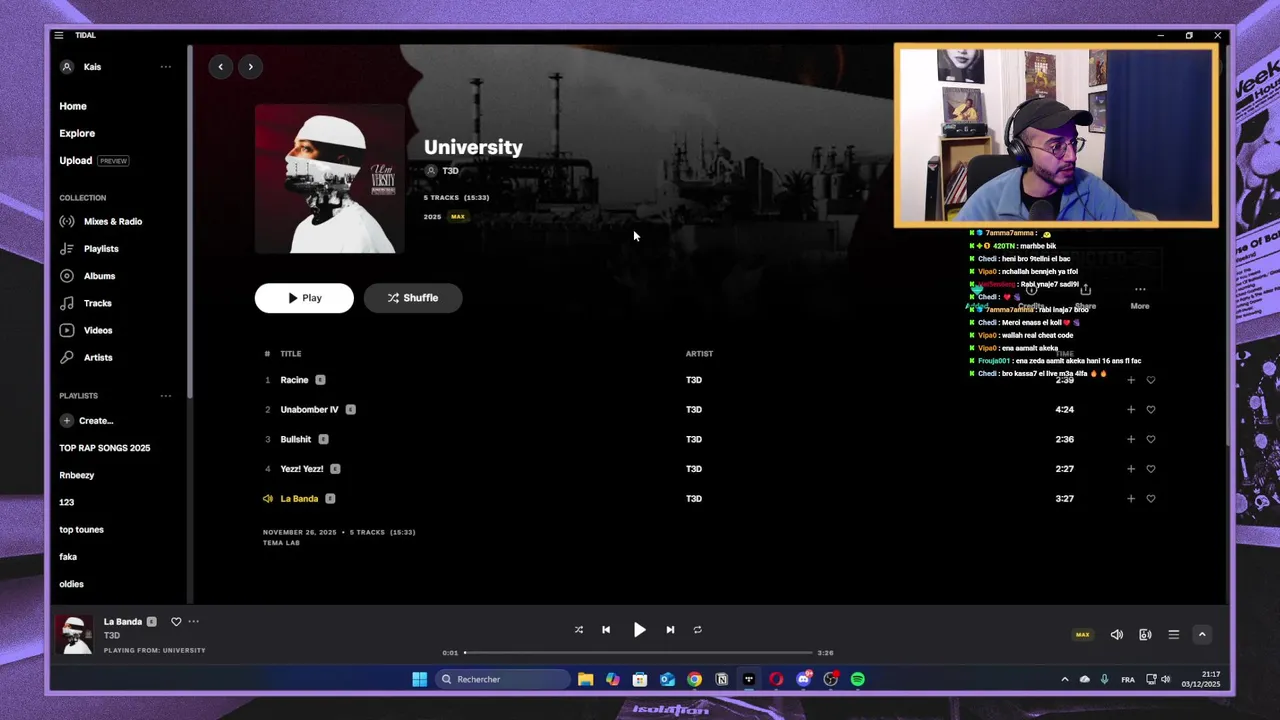Open the Explore page
1280x720 pixels.
click(x=77, y=133)
